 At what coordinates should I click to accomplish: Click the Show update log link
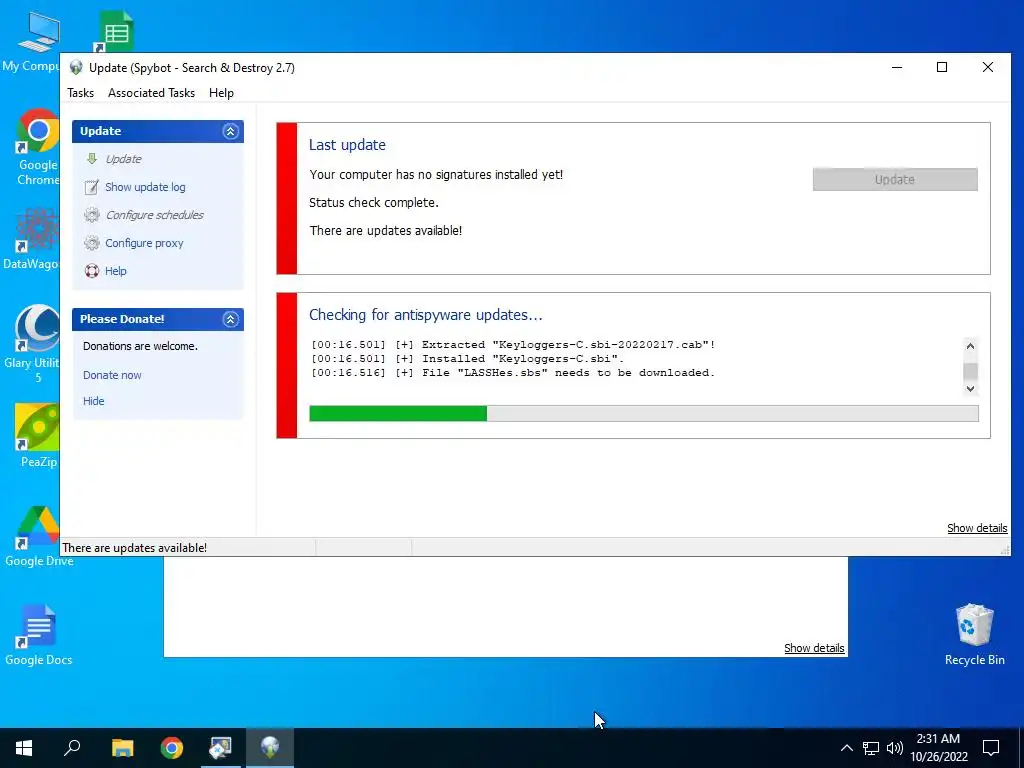pos(145,187)
